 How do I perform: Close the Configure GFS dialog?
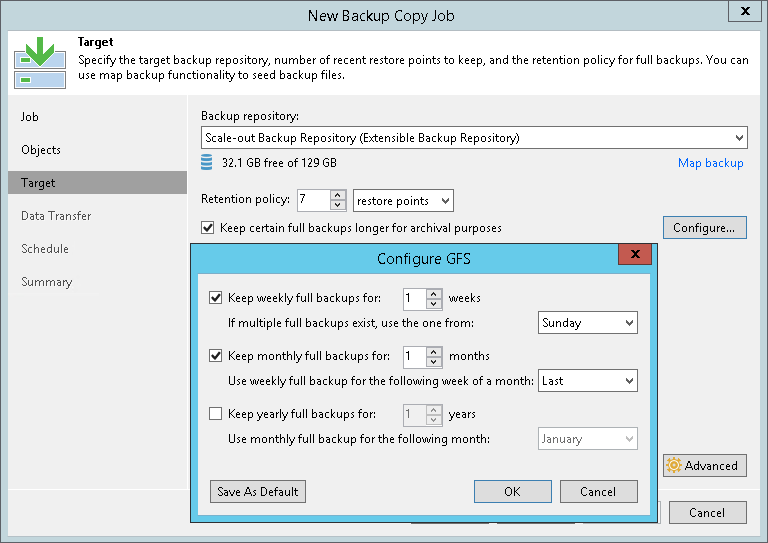click(x=635, y=254)
